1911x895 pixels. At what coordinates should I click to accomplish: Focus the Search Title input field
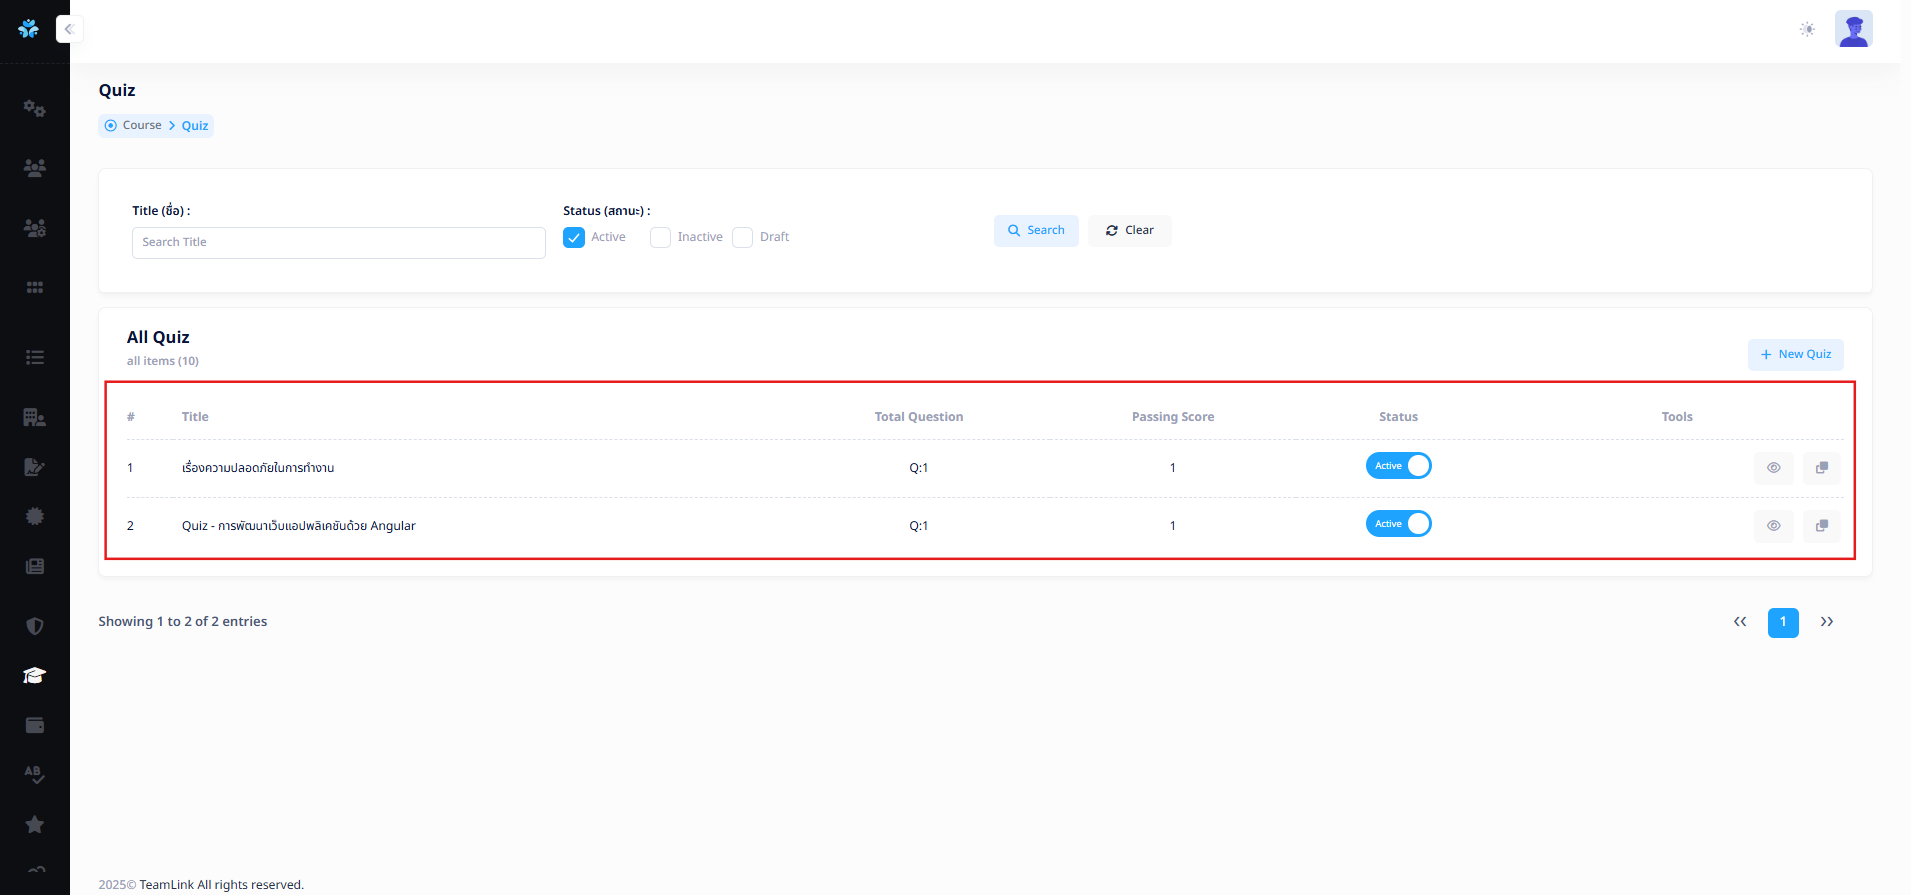tap(338, 243)
